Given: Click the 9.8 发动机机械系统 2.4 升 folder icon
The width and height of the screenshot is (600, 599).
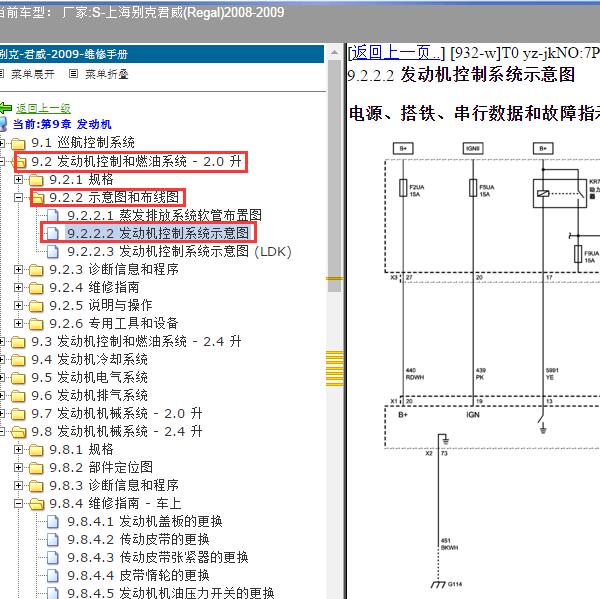Looking at the screenshot, I should 18,431.
